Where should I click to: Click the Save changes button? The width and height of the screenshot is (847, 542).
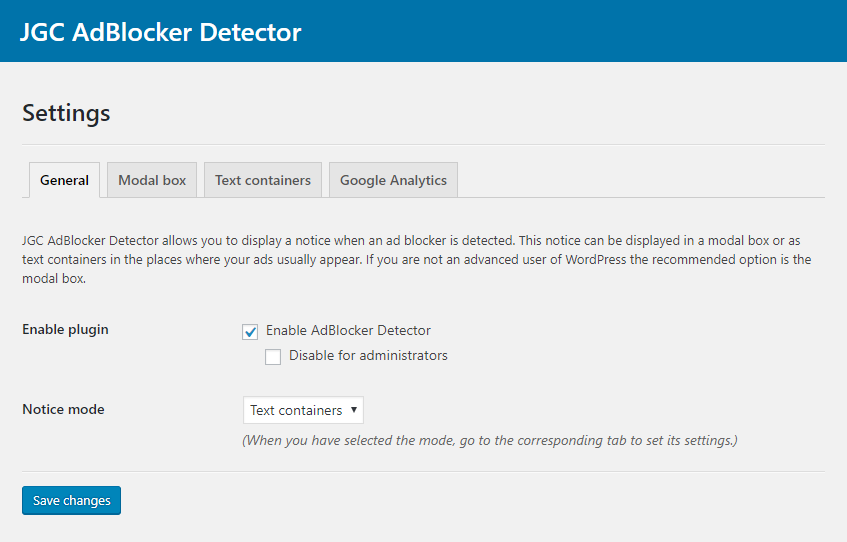[x=71, y=500]
